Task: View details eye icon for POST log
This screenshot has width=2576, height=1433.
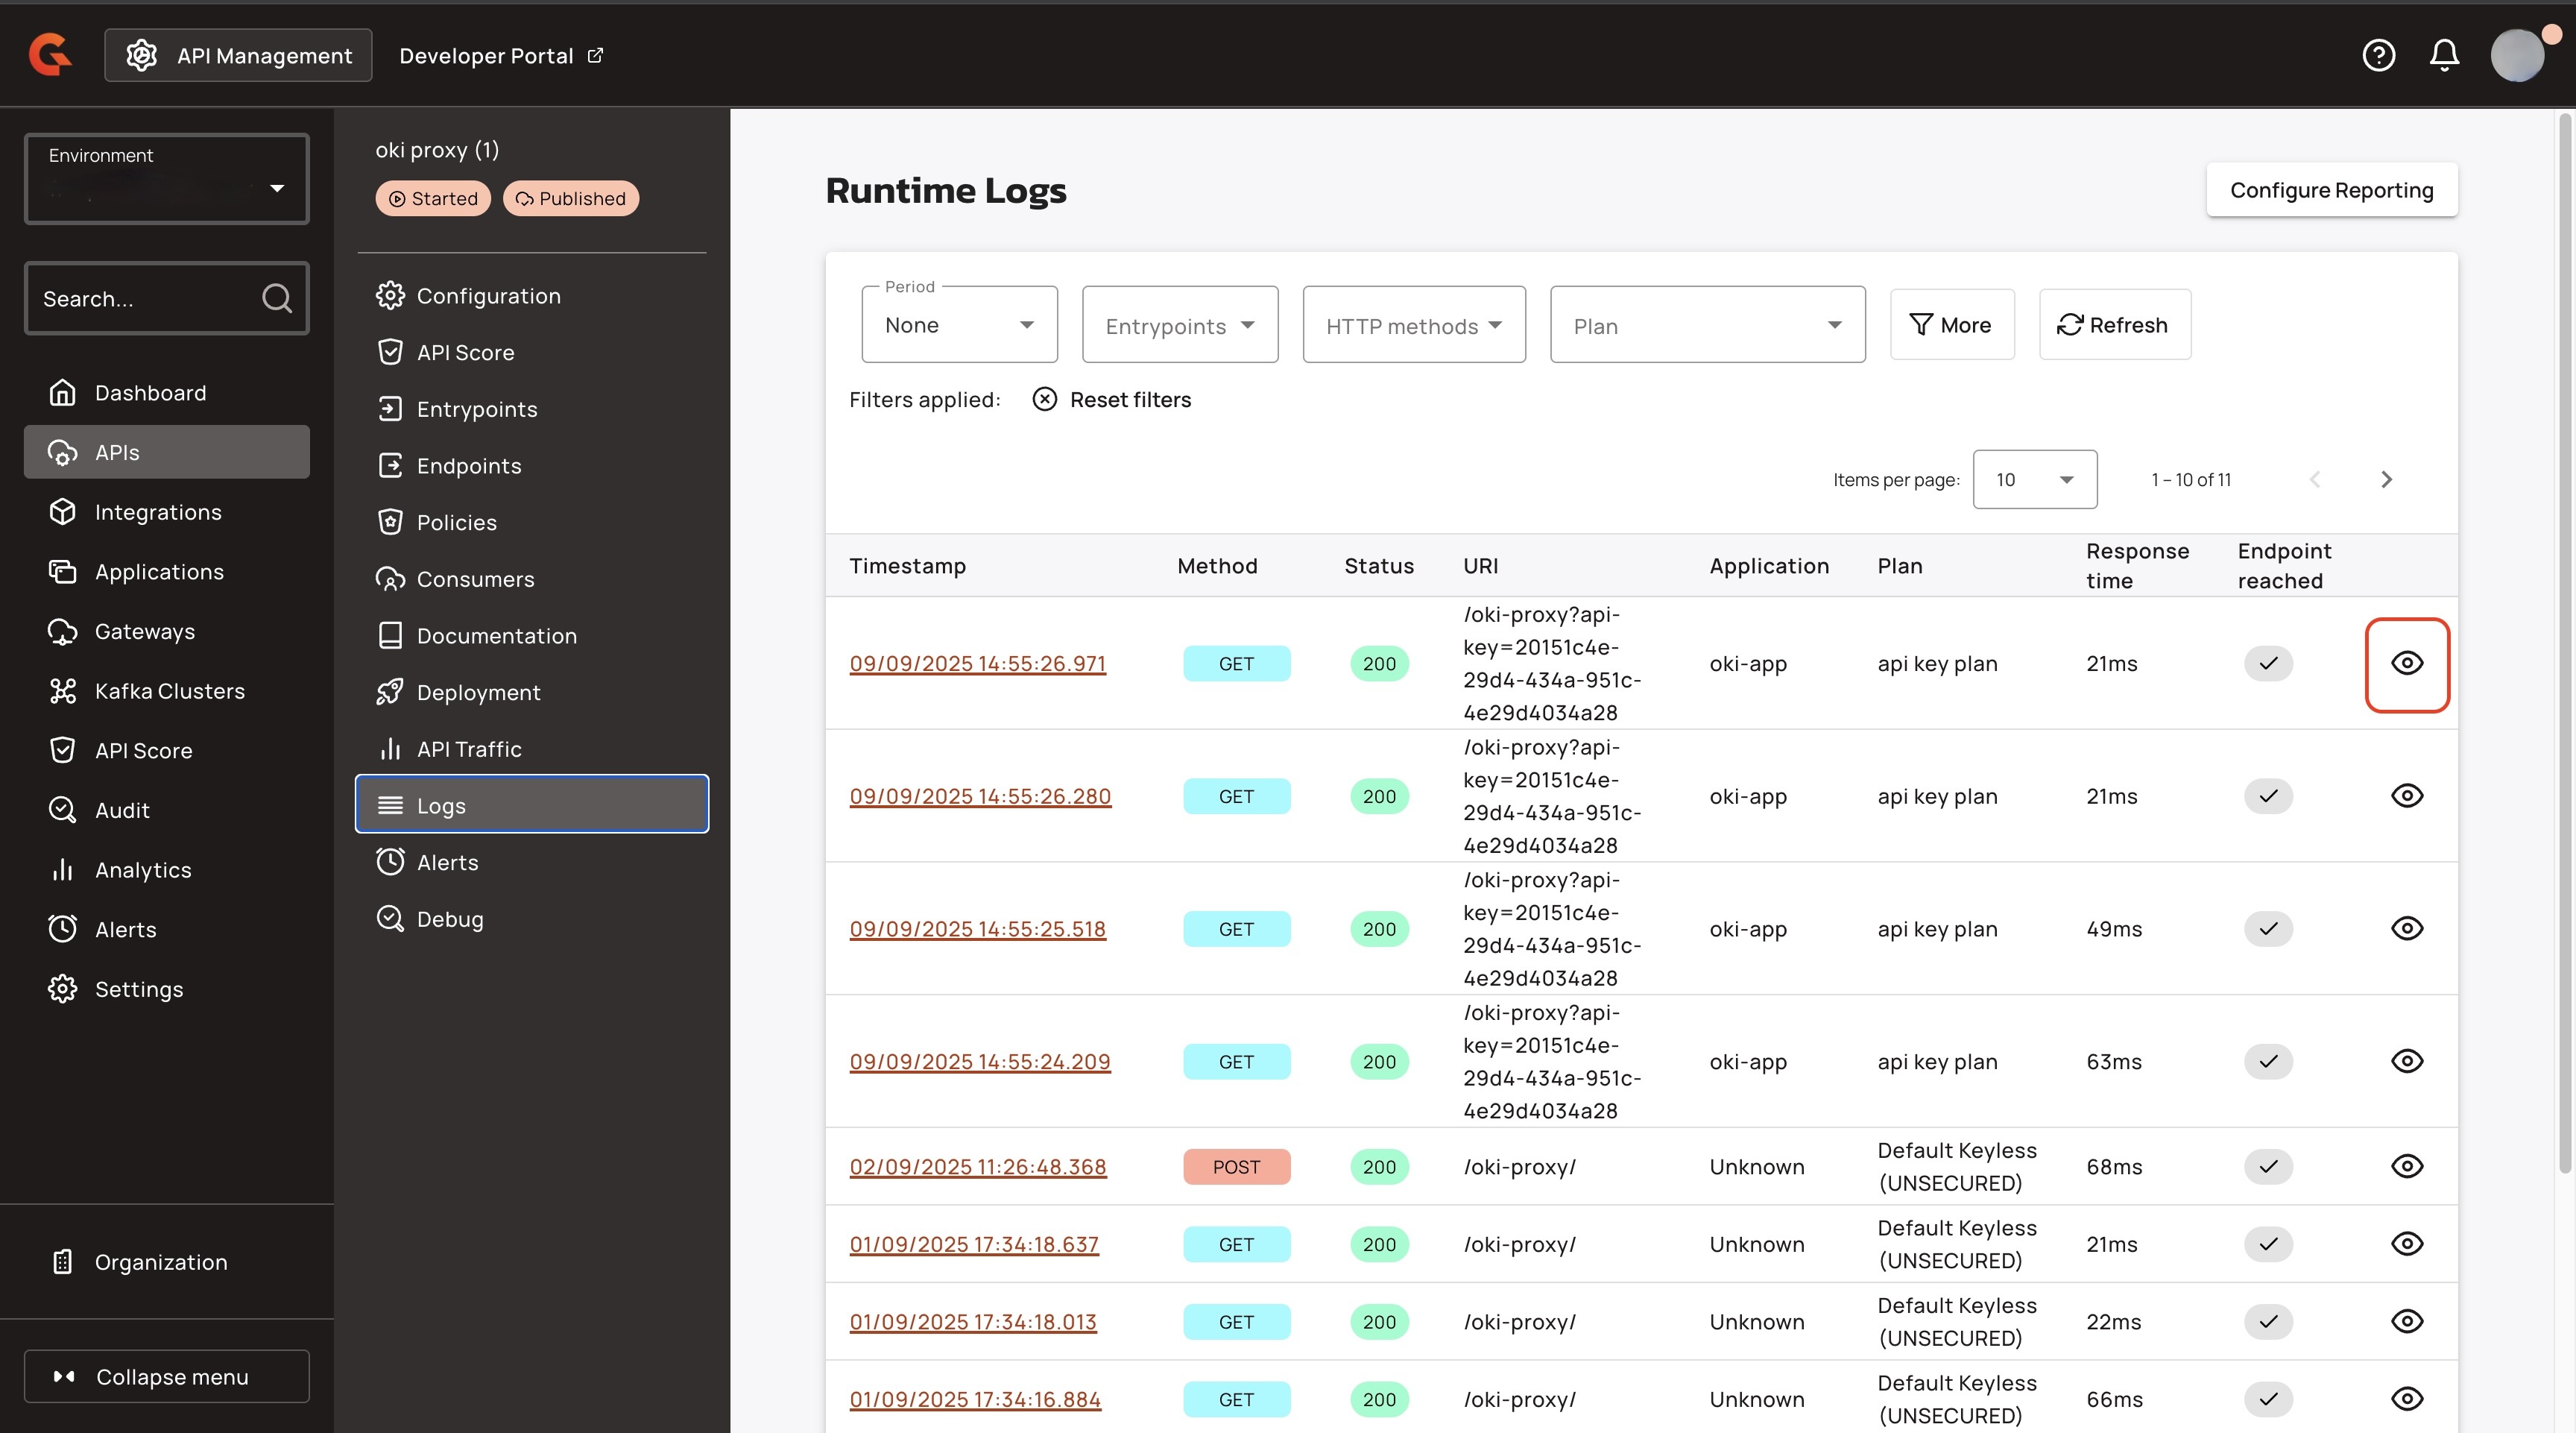Action: (2406, 1166)
